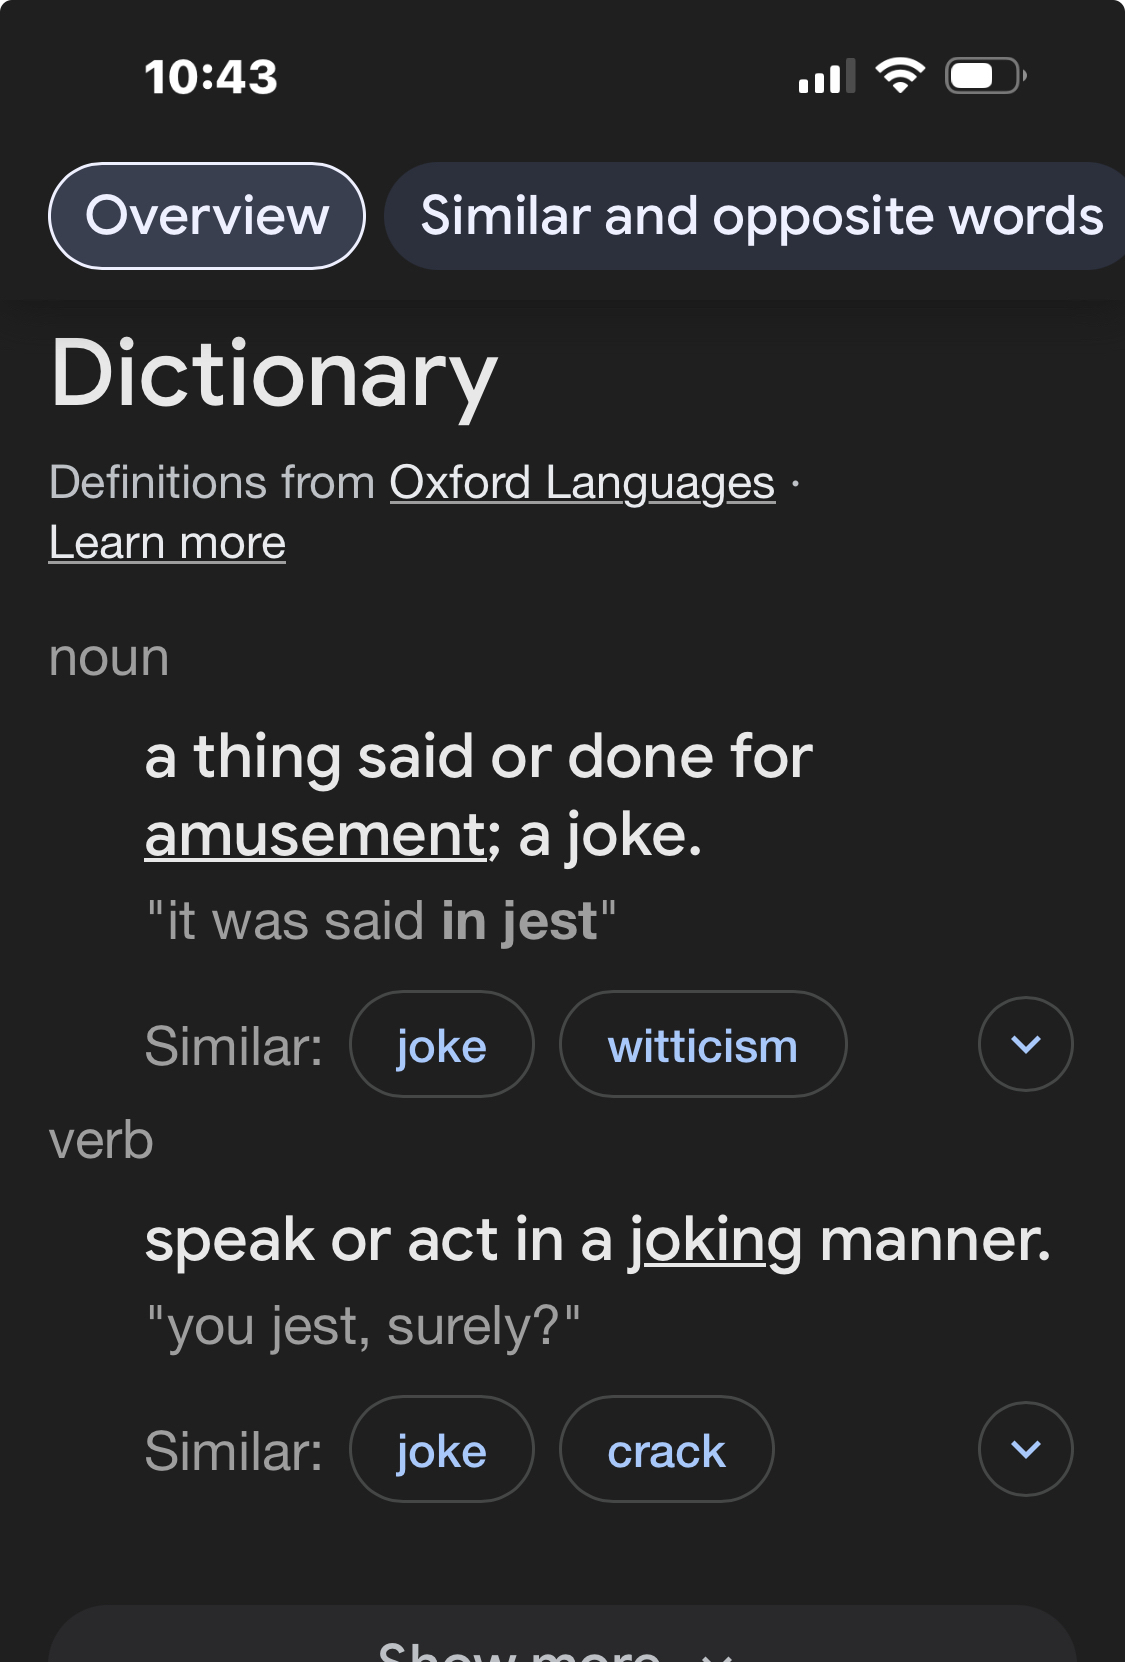
Task: Tap the Dictionary heading
Action: click(x=273, y=373)
